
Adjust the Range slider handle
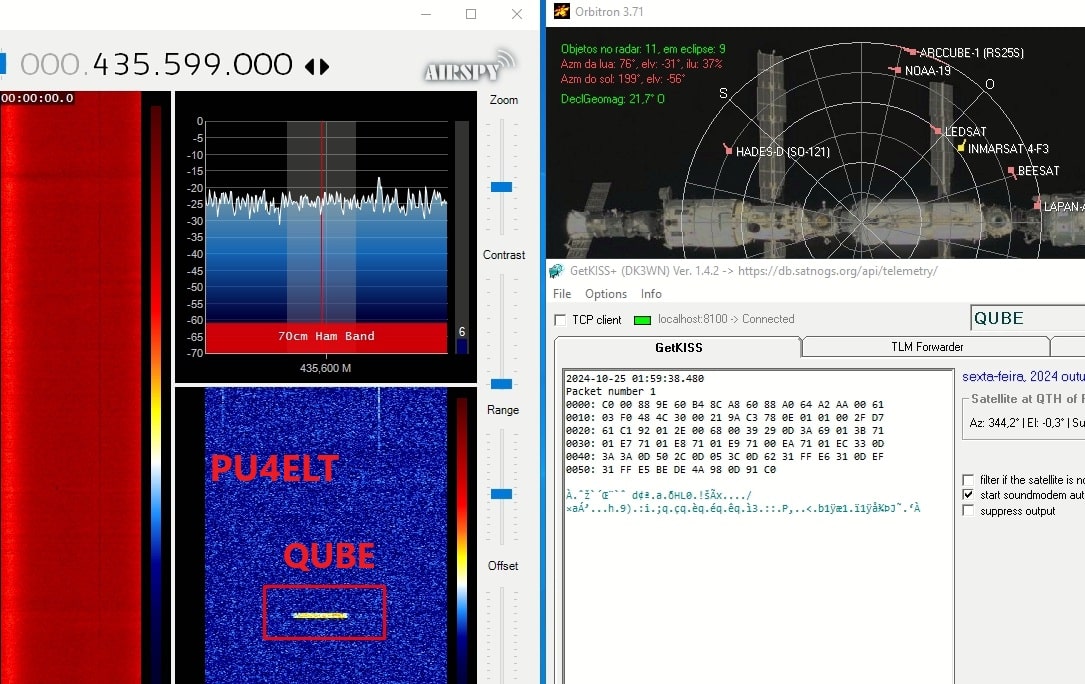click(x=502, y=494)
